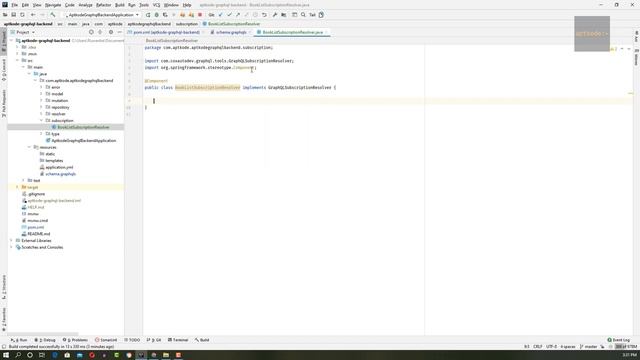Click the Windows taskbar search icon
This screenshot has height=360, width=640.
coord(18,355)
